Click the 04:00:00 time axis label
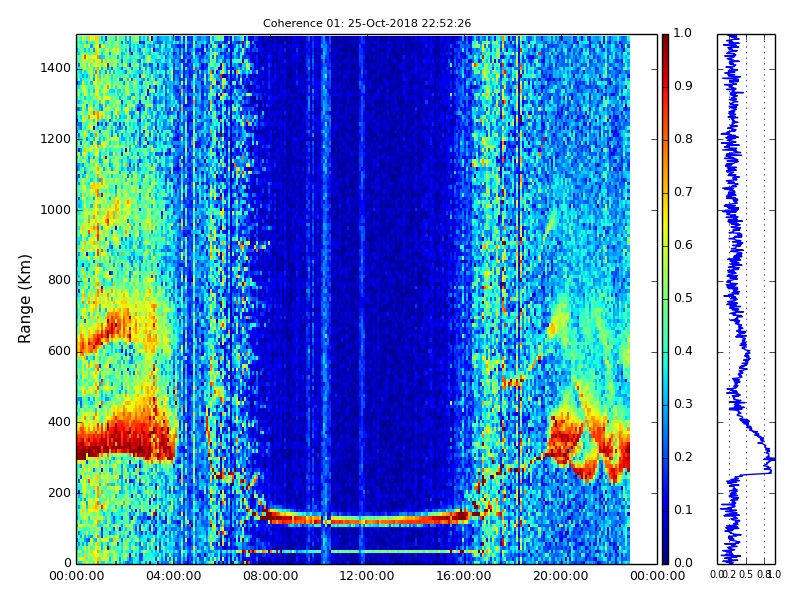The image size is (800, 600). coord(173,577)
